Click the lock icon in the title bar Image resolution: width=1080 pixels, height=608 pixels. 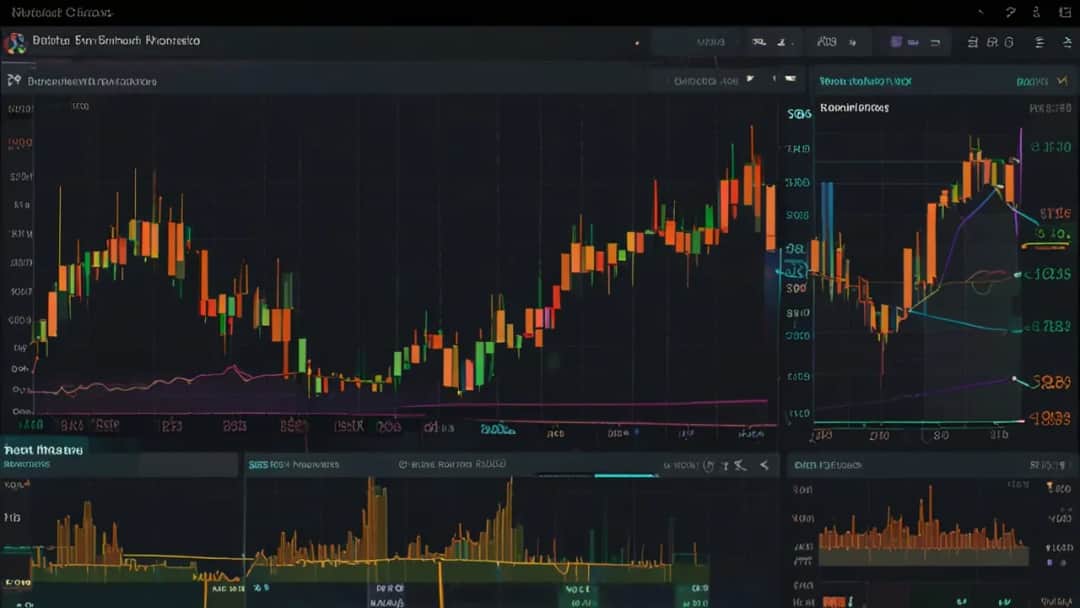pyautogui.click(x=1036, y=12)
